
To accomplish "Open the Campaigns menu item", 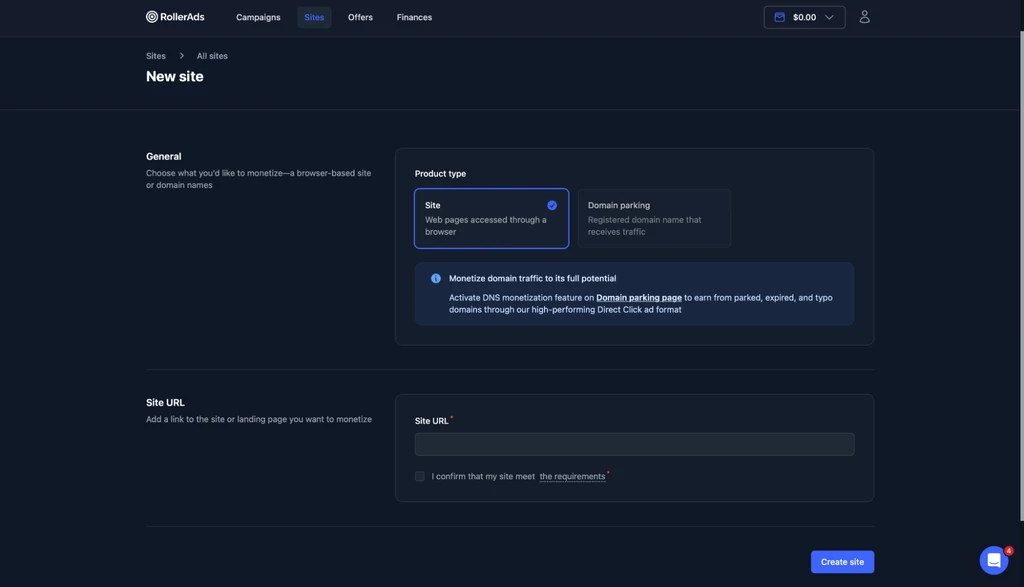I will (258, 17).
